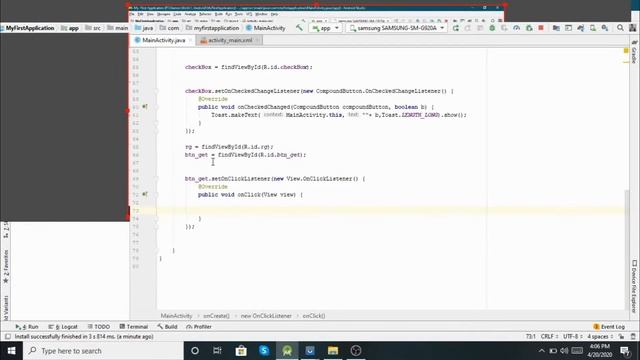Click the tool windows toggle icon at status bar left

[7, 337]
